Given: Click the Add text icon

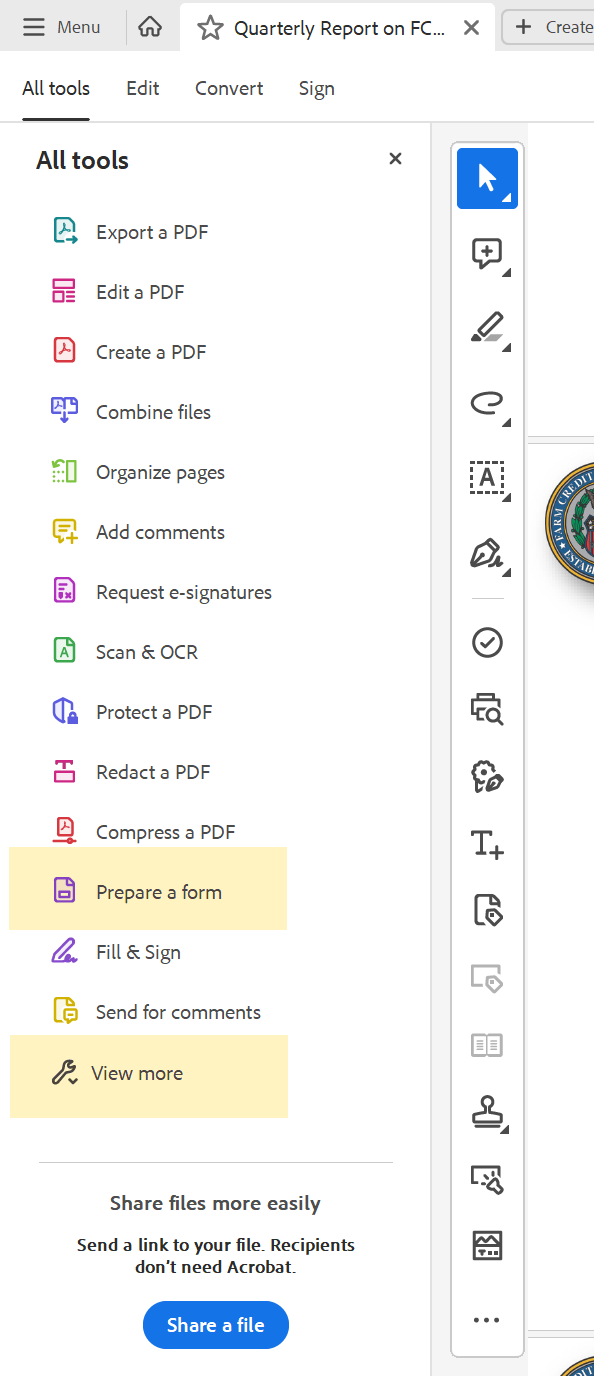Looking at the screenshot, I should (487, 843).
